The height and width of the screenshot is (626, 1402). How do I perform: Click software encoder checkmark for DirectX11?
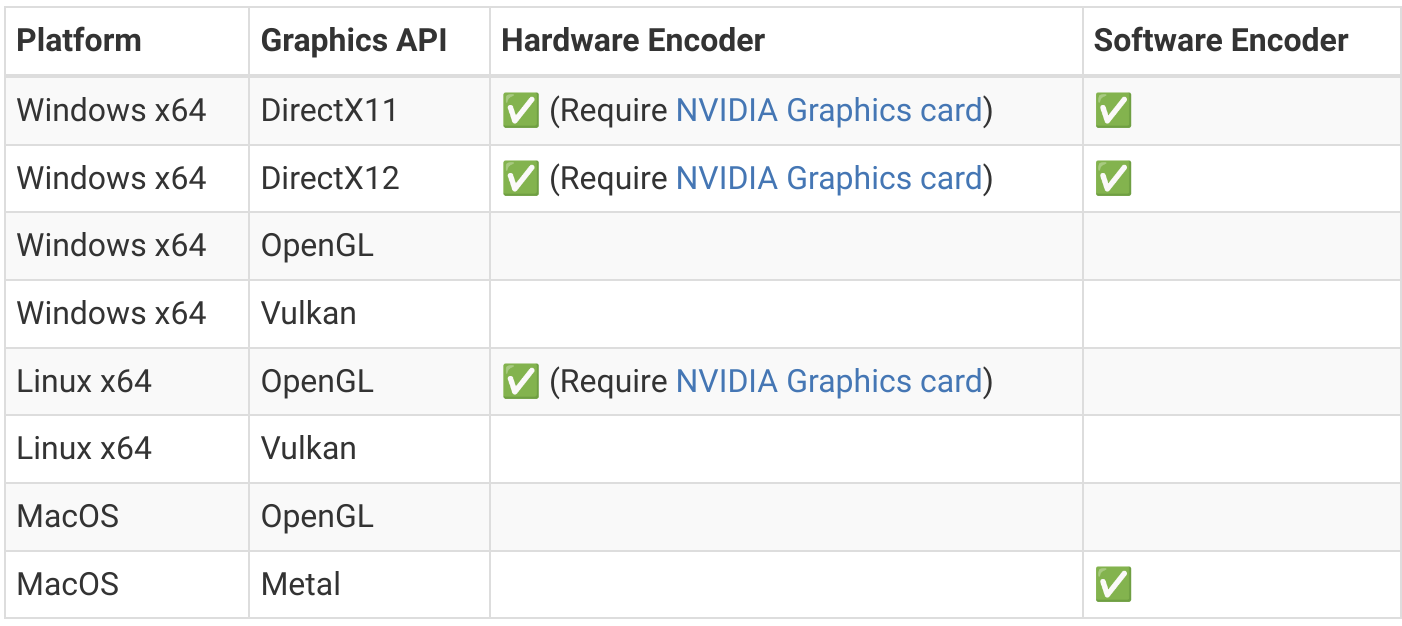pos(1113,110)
